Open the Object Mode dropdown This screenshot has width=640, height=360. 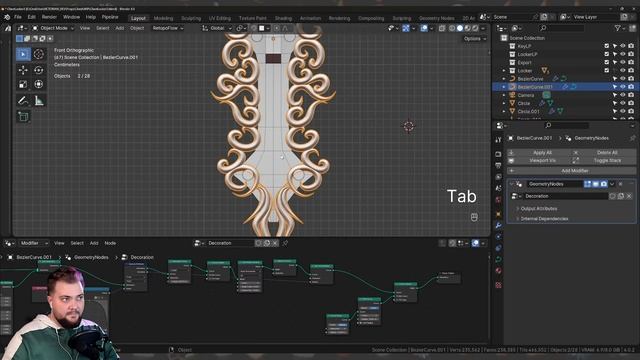53,28
